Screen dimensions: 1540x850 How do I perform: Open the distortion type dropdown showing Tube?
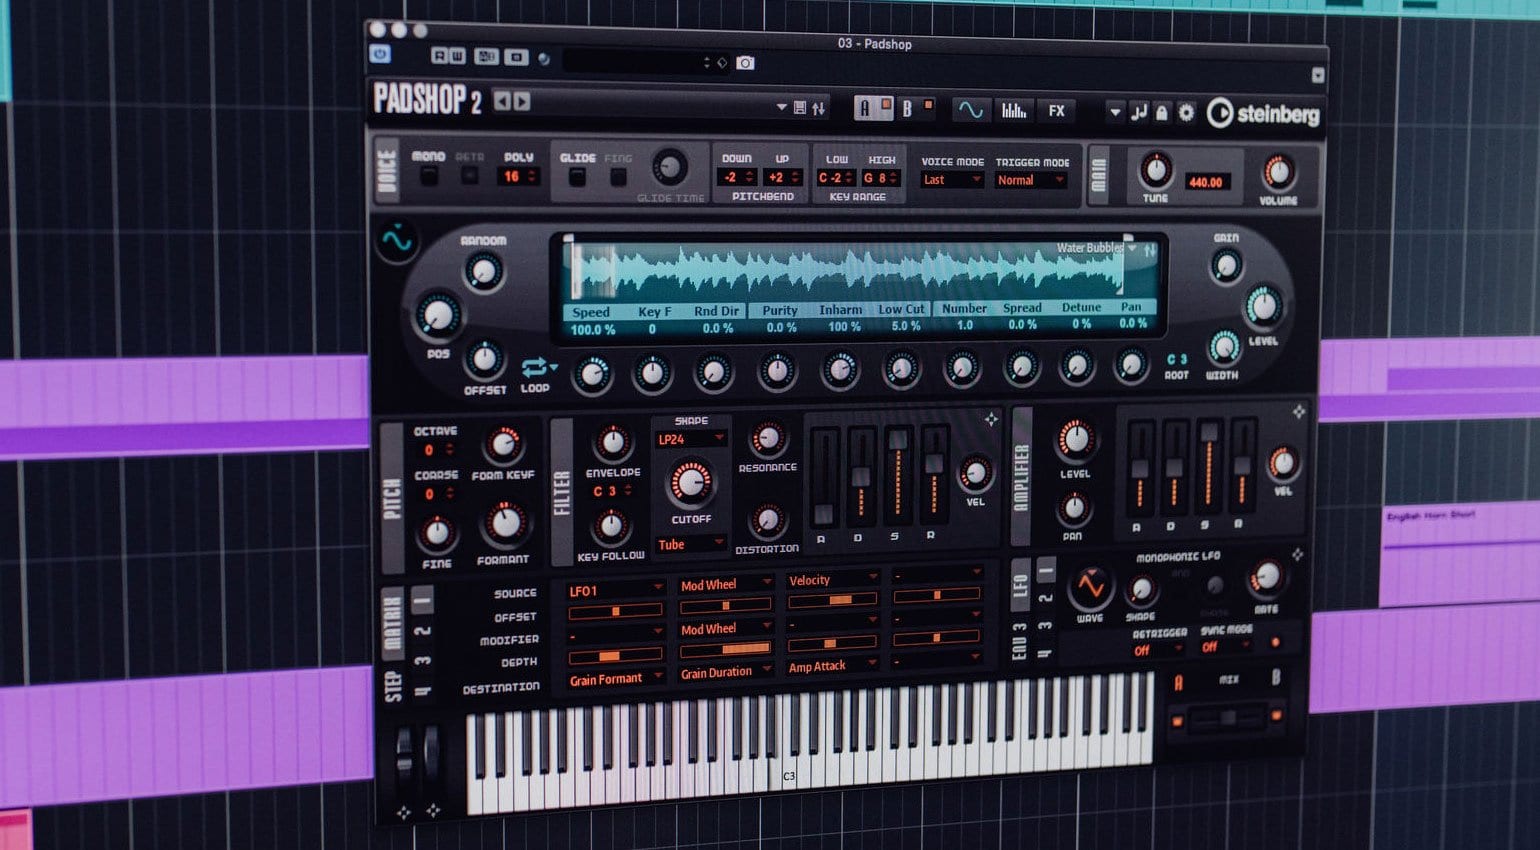(690, 545)
